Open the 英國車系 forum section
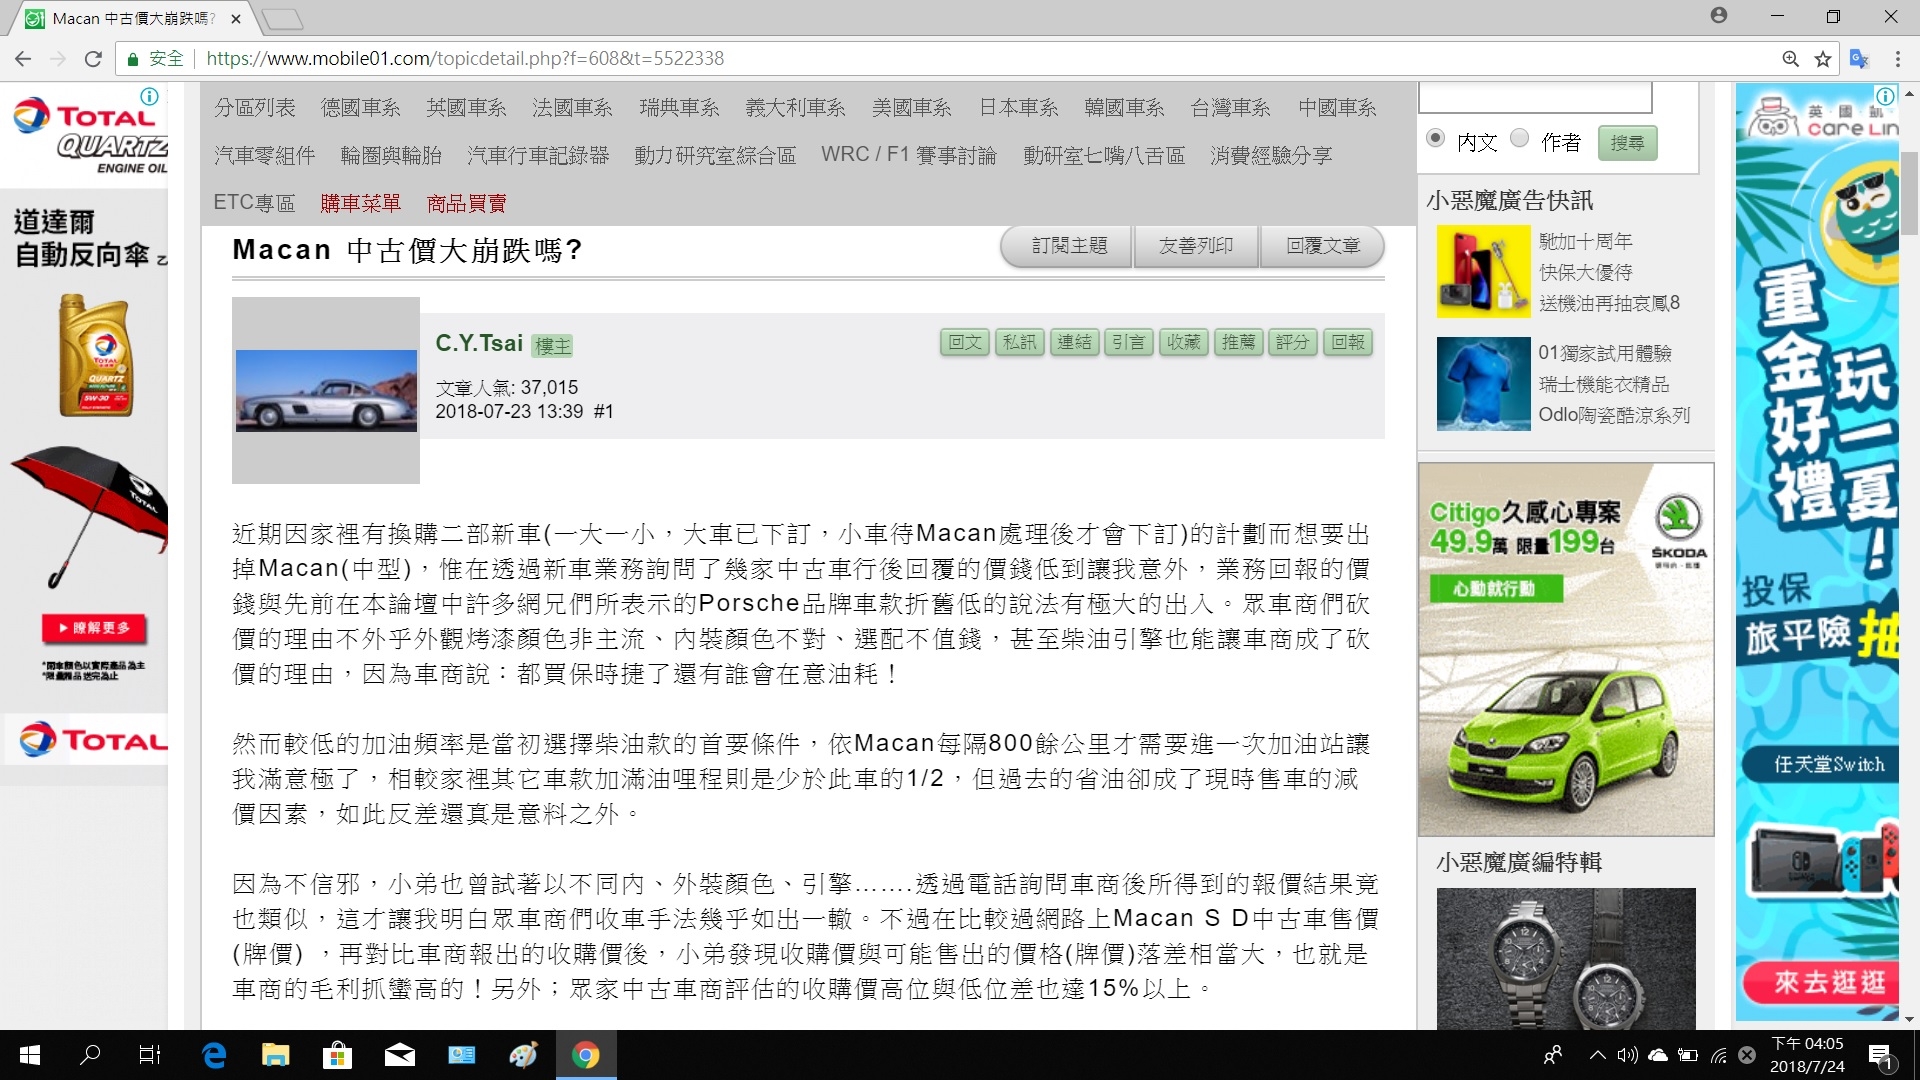This screenshot has width=1920, height=1080. point(466,108)
